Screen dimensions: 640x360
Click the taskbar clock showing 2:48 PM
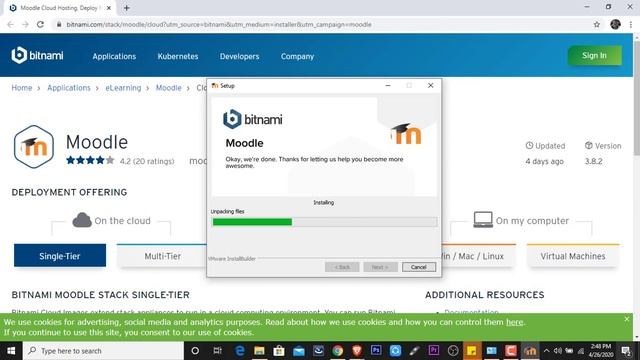coord(600,351)
